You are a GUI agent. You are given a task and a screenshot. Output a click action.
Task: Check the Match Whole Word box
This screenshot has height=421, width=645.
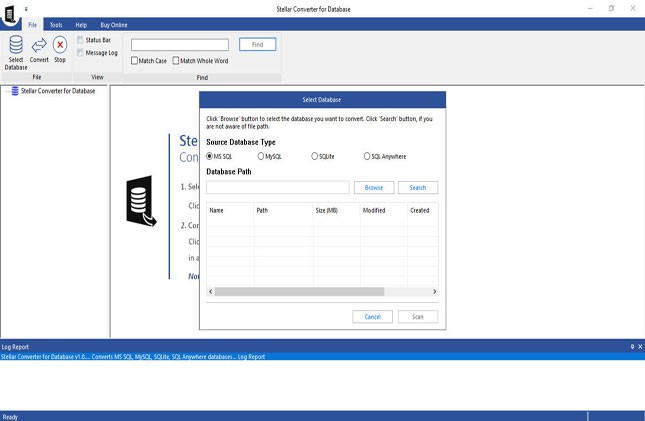[x=177, y=61]
